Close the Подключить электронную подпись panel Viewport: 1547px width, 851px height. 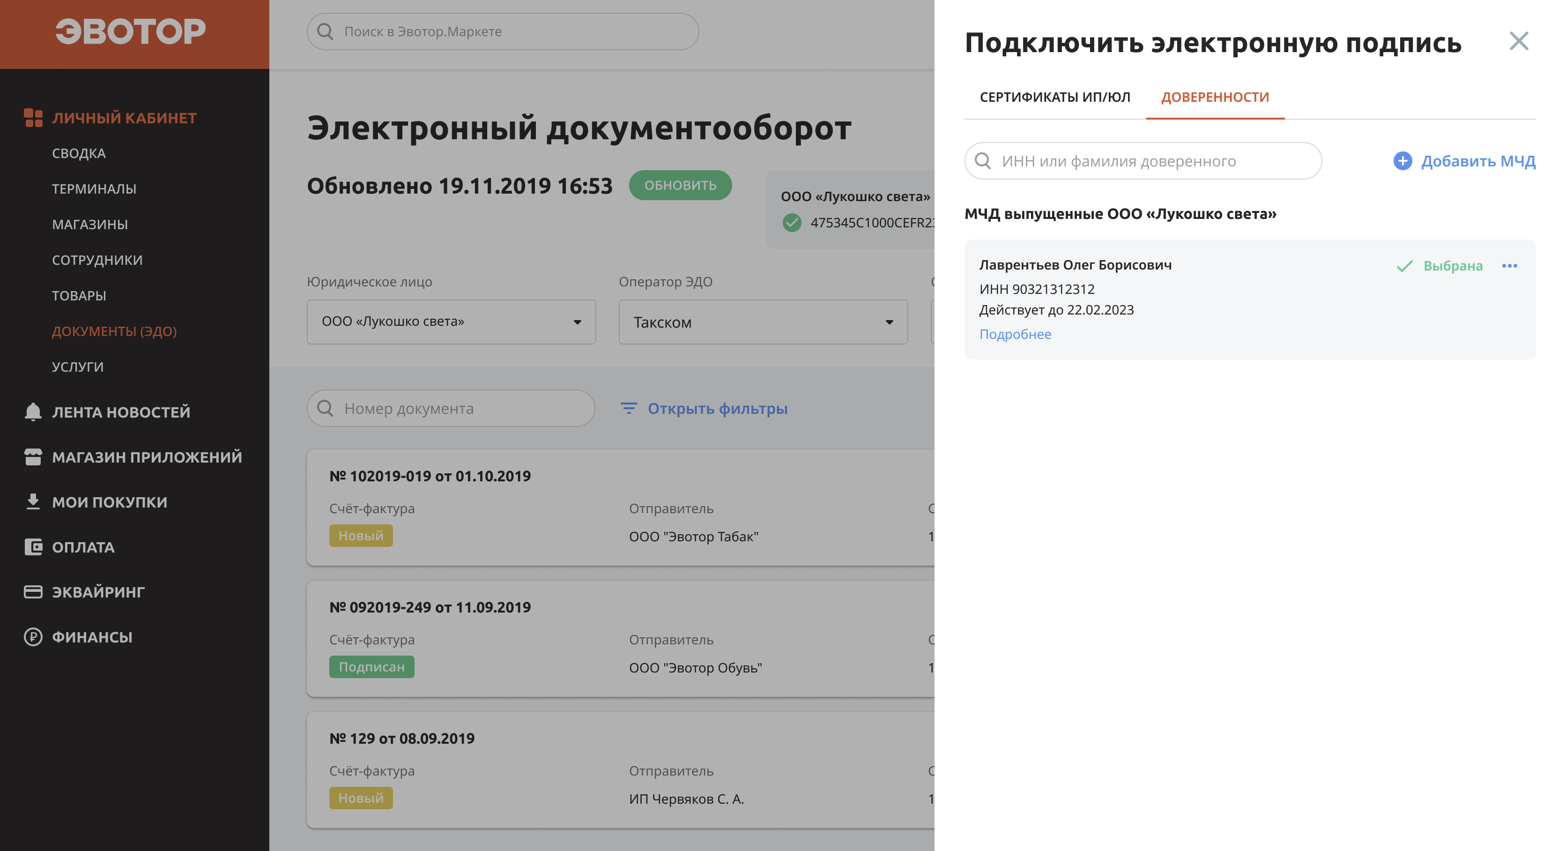1519,41
